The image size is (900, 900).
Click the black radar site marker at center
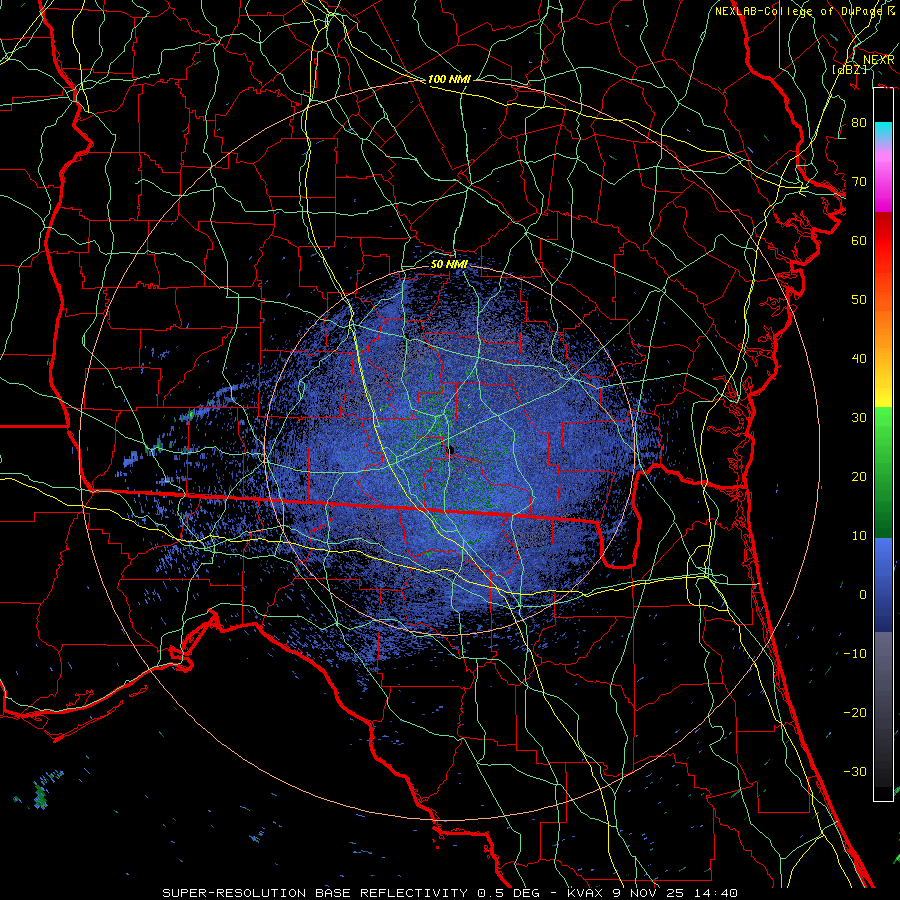[x=451, y=450]
